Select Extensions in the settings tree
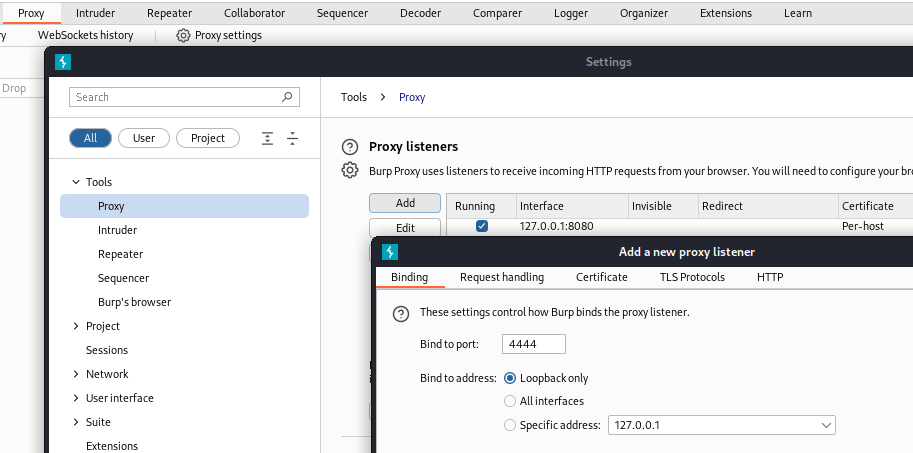Screen dimensions: 913x453 click(112, 446)
